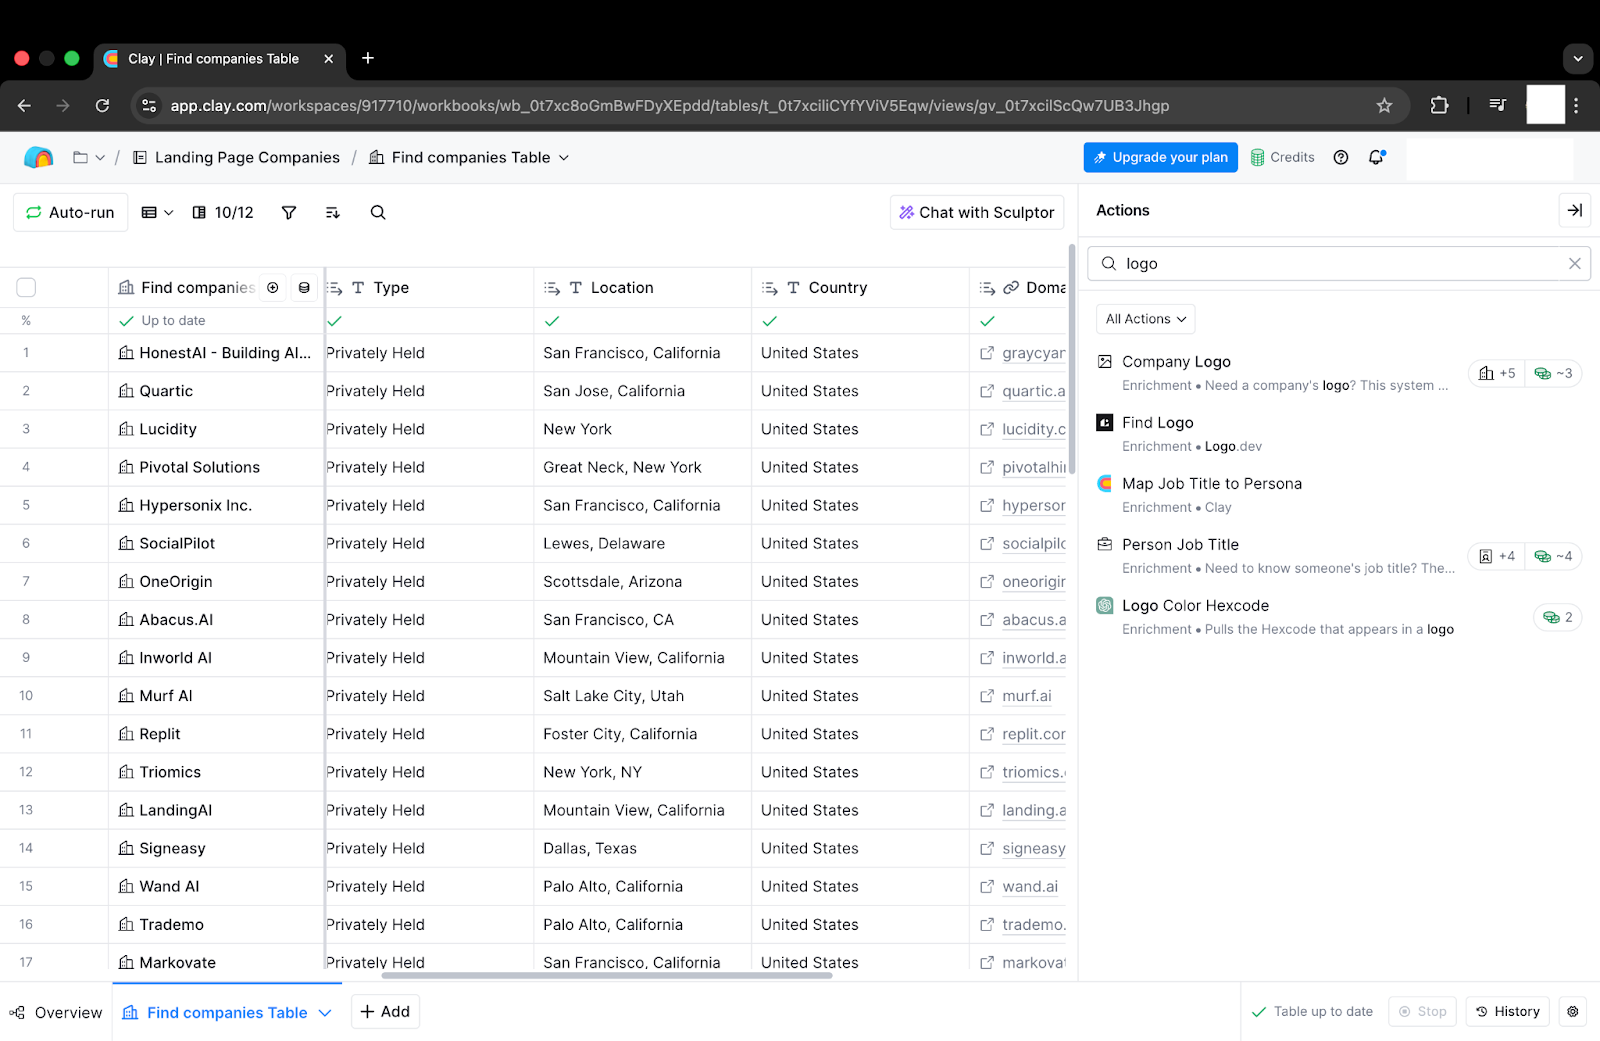Open the Chrome tab search dropdown
Viewport: 1600px width, 1041px height.
1578,58
